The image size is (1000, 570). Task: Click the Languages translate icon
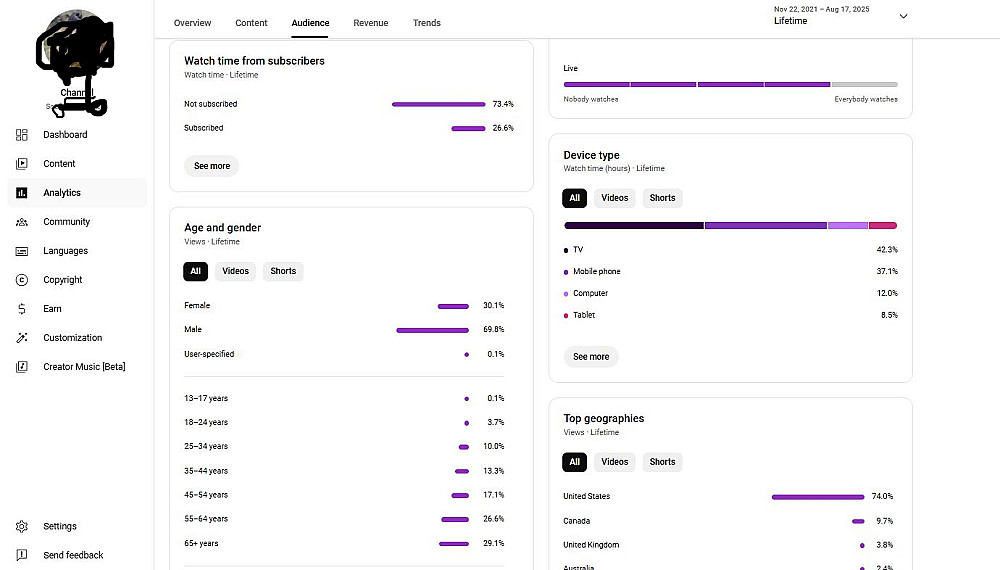point(22,251)
